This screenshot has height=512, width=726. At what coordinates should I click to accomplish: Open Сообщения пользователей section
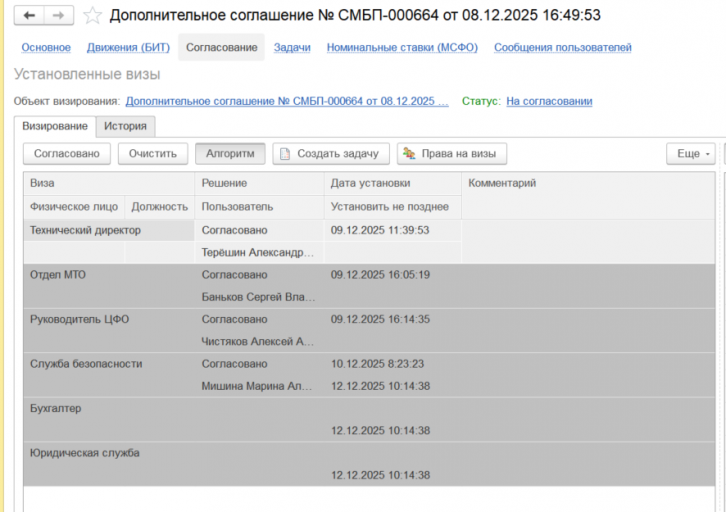coord(563,47)
